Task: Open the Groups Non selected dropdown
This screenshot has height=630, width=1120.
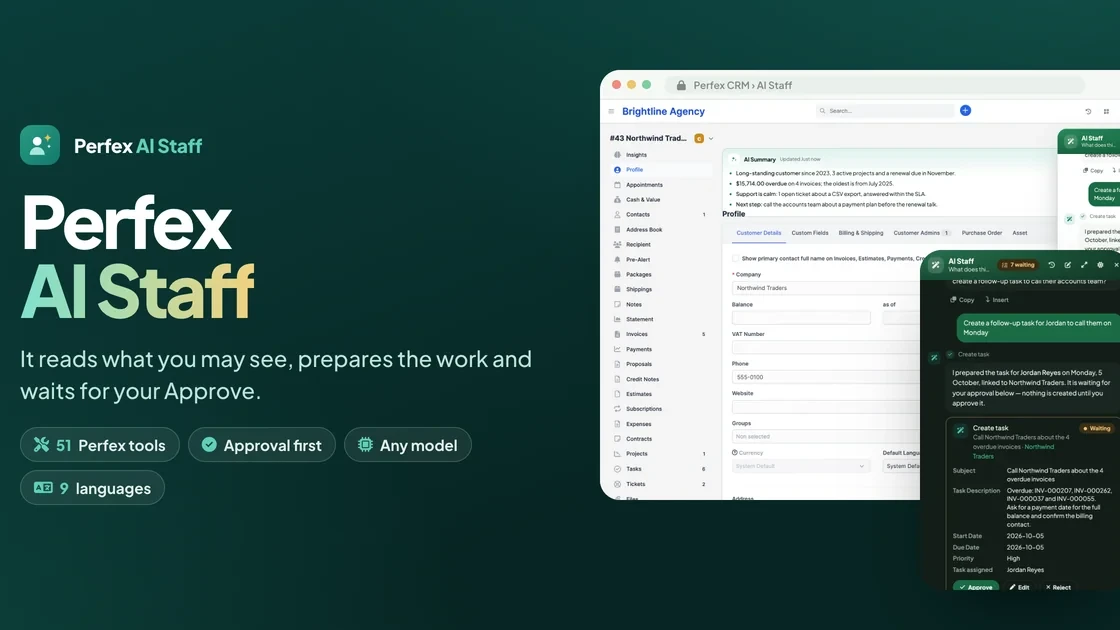Action: pyautogui.click(x=826, y=436)
